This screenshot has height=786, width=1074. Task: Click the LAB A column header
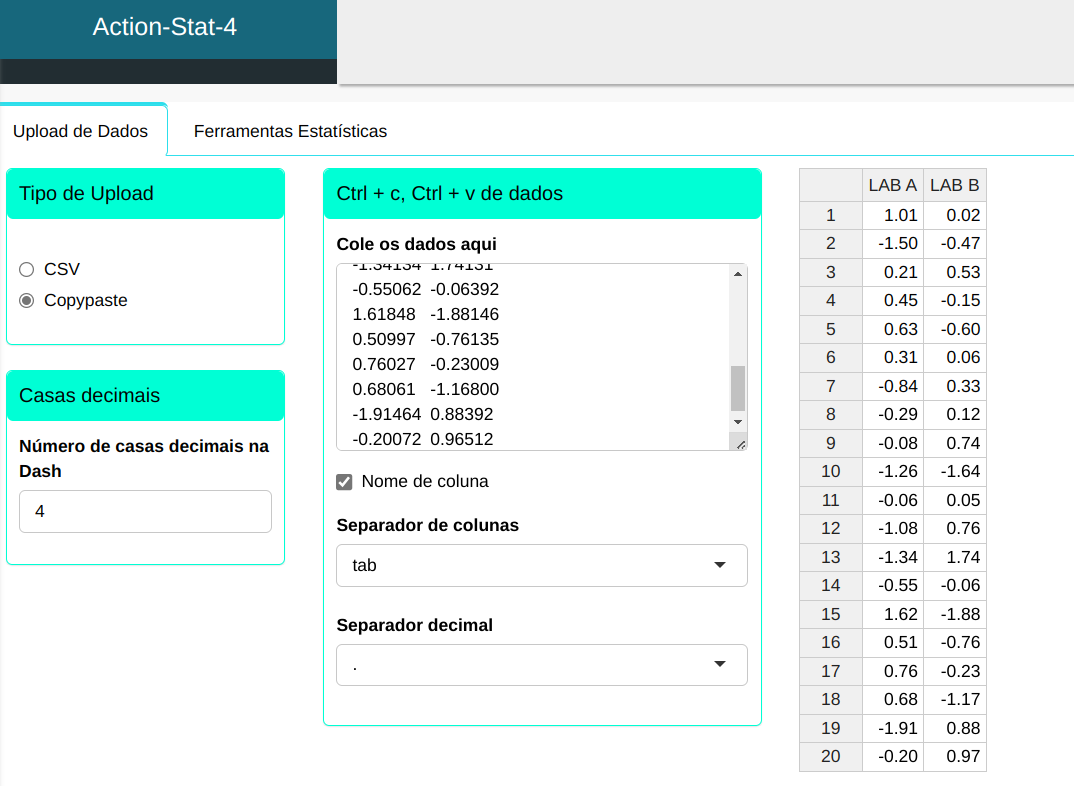point(892,185)
